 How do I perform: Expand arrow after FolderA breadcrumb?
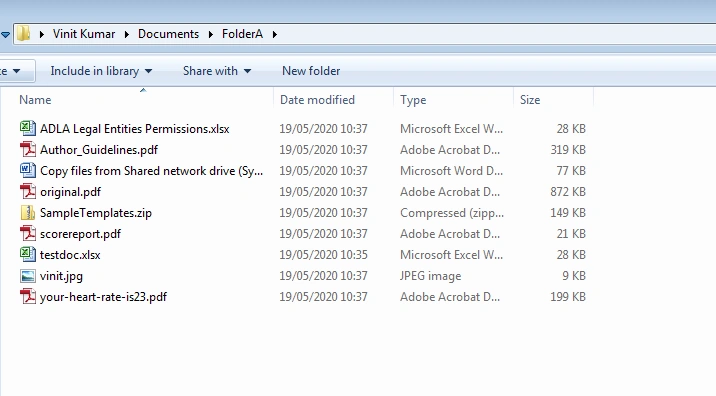[274, 34]
